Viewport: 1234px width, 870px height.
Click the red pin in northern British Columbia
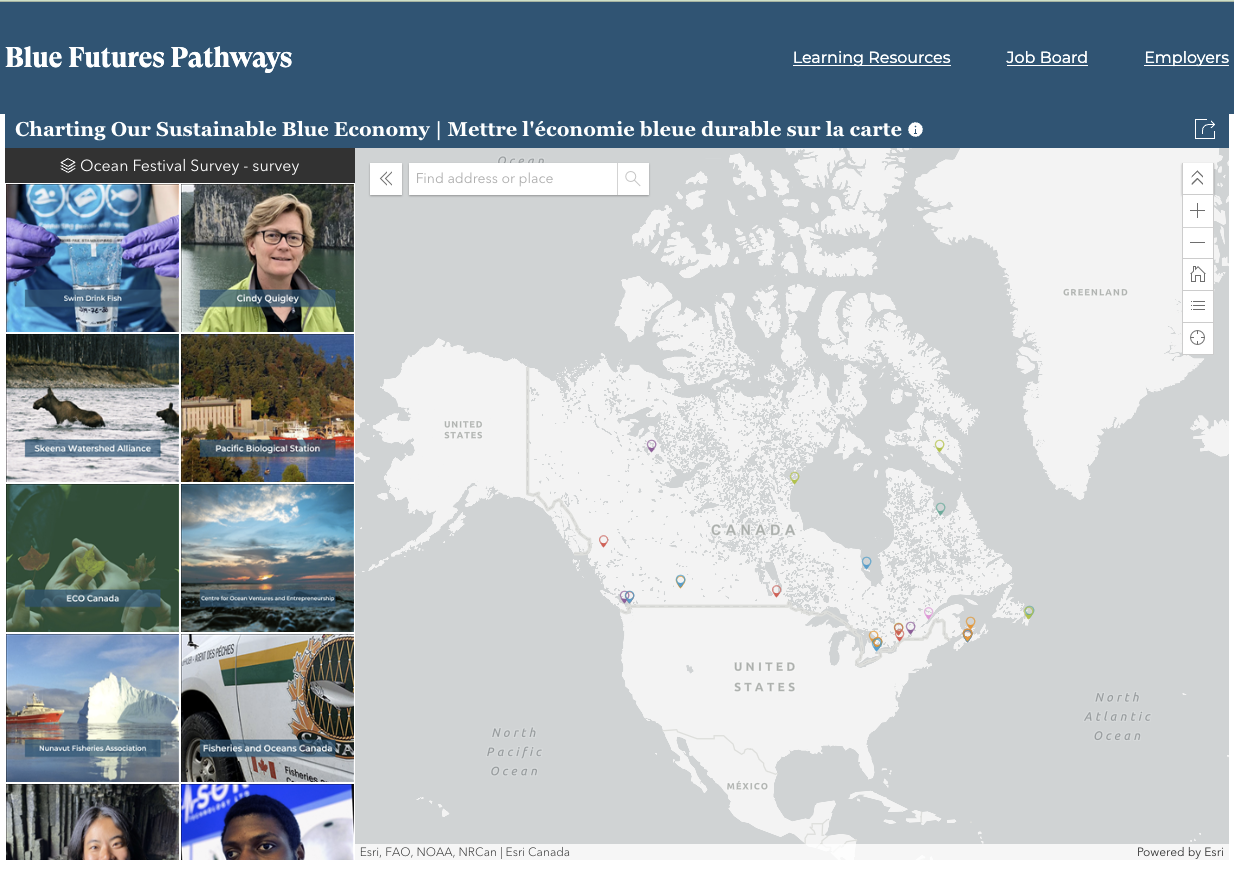coord(603,541)
